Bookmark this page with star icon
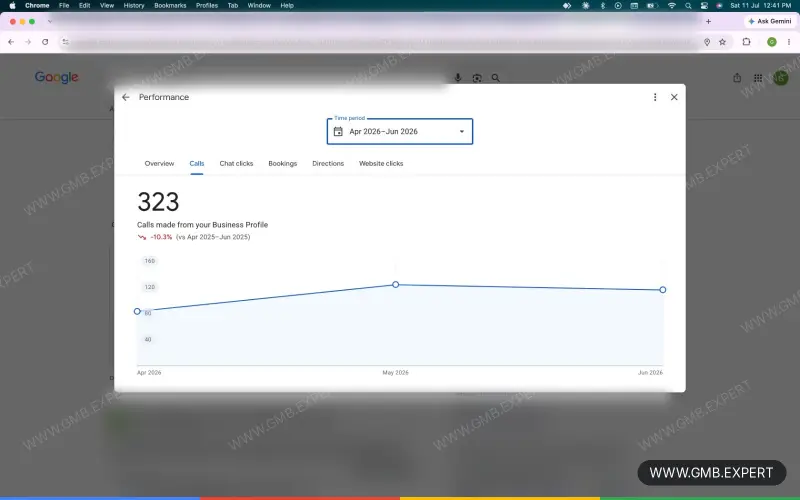The width and height of the screenshot is (800, 500). click(x=722, y=42)
